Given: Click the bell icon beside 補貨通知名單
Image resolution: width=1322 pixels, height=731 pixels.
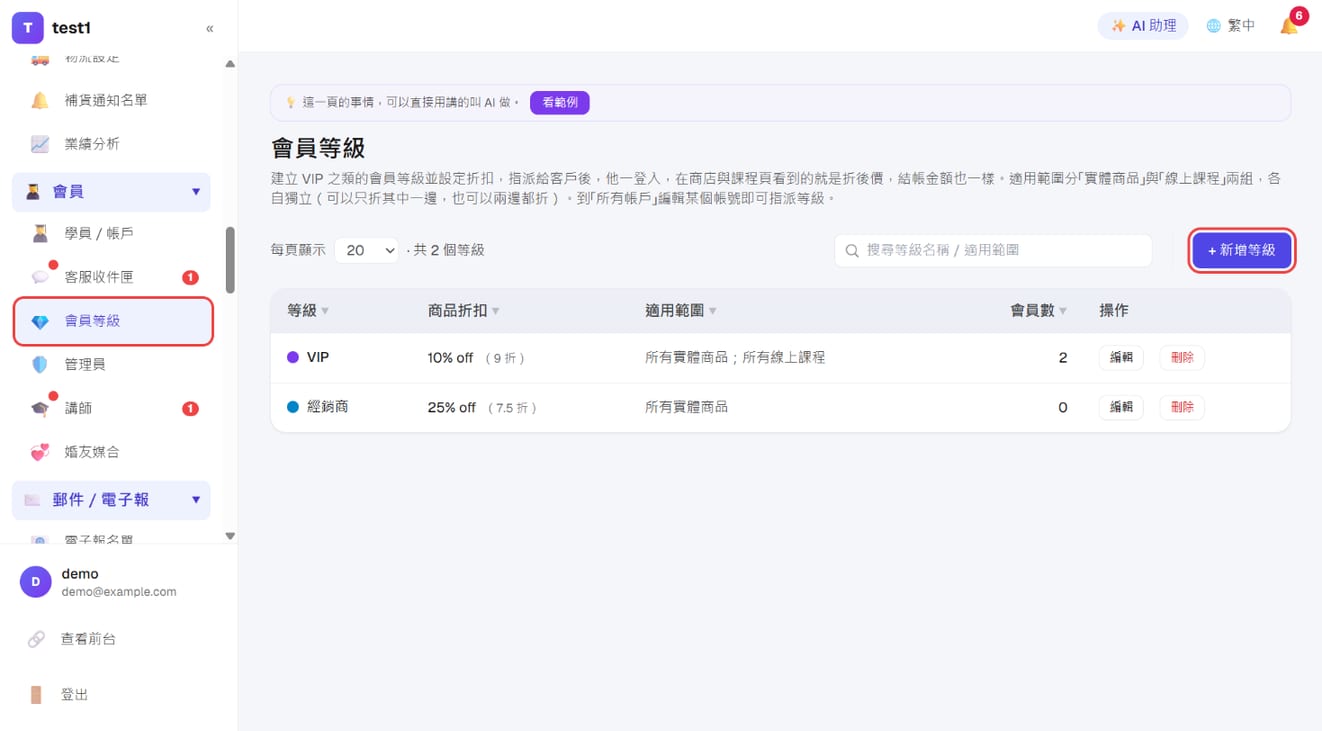Looking at the screenshot, I should click(x=40, y=100).
